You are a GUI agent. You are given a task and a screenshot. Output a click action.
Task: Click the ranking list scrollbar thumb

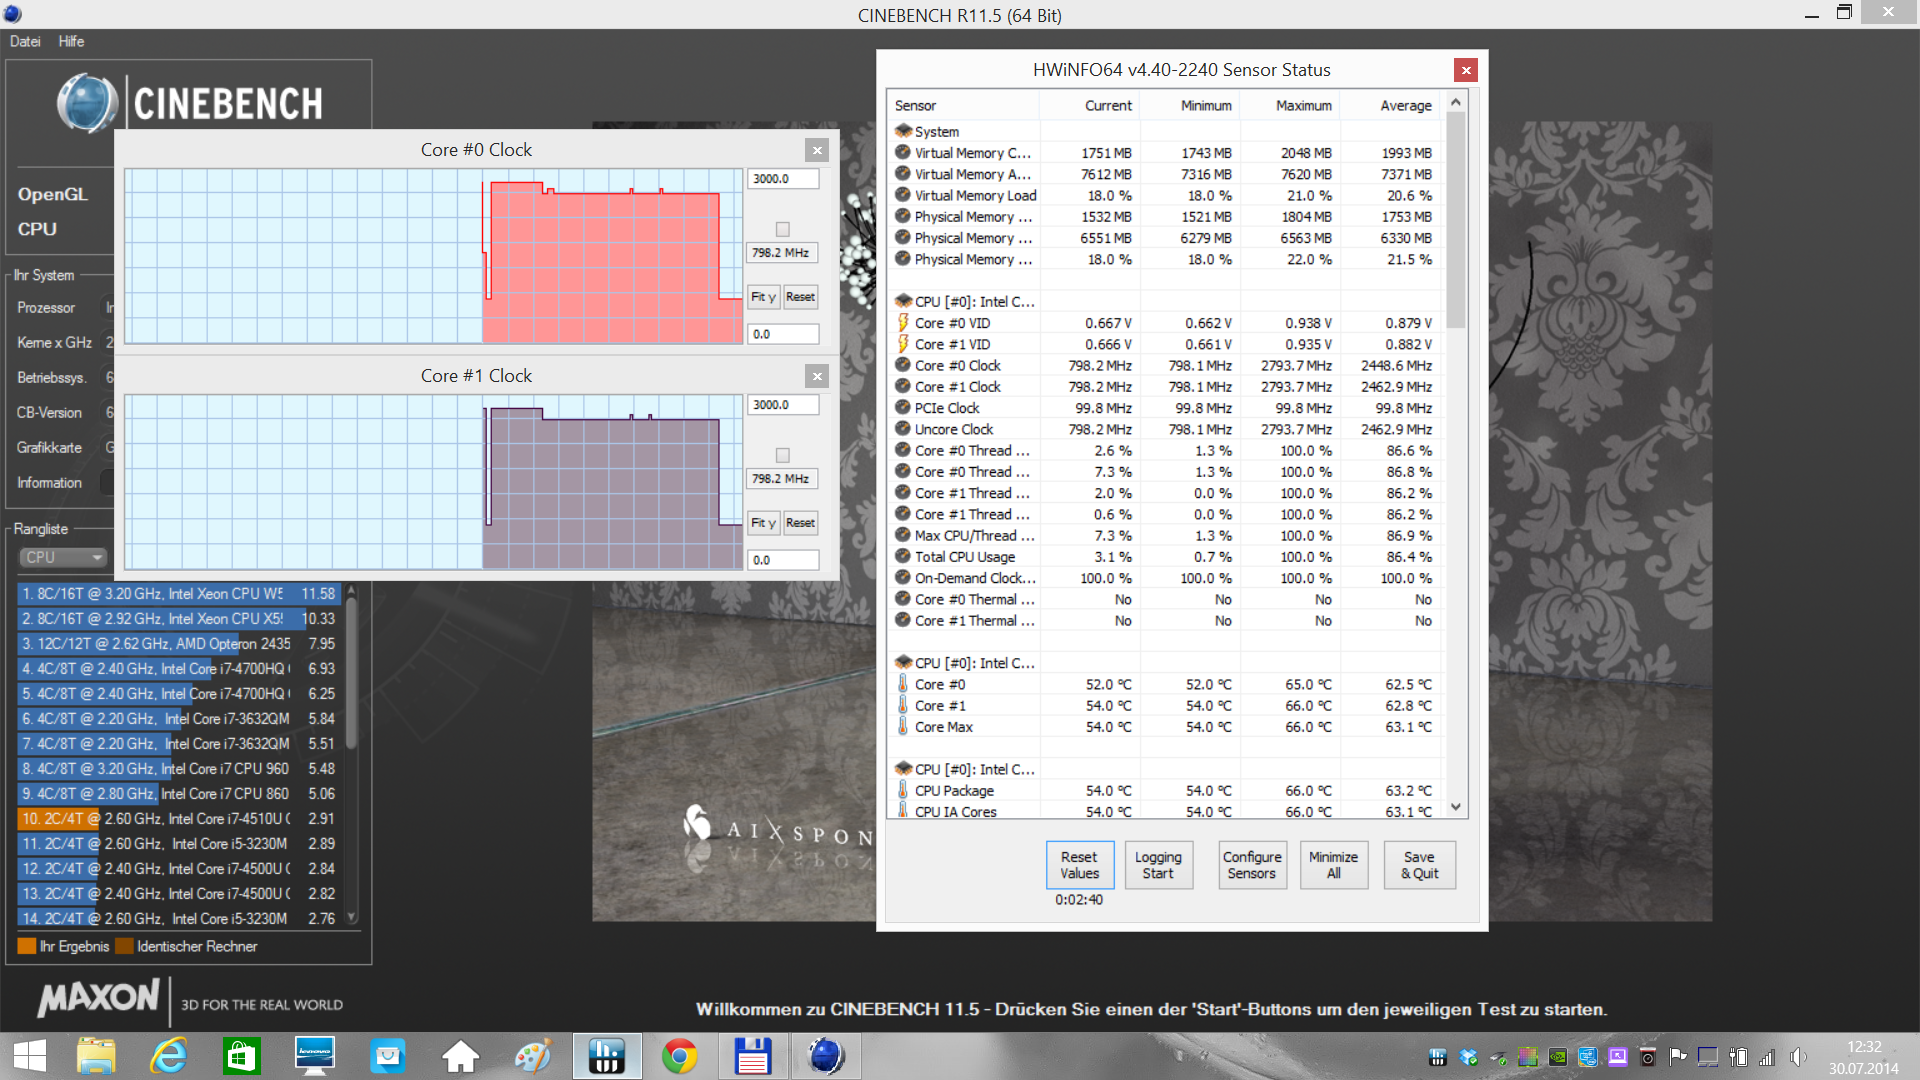(351, 672)
